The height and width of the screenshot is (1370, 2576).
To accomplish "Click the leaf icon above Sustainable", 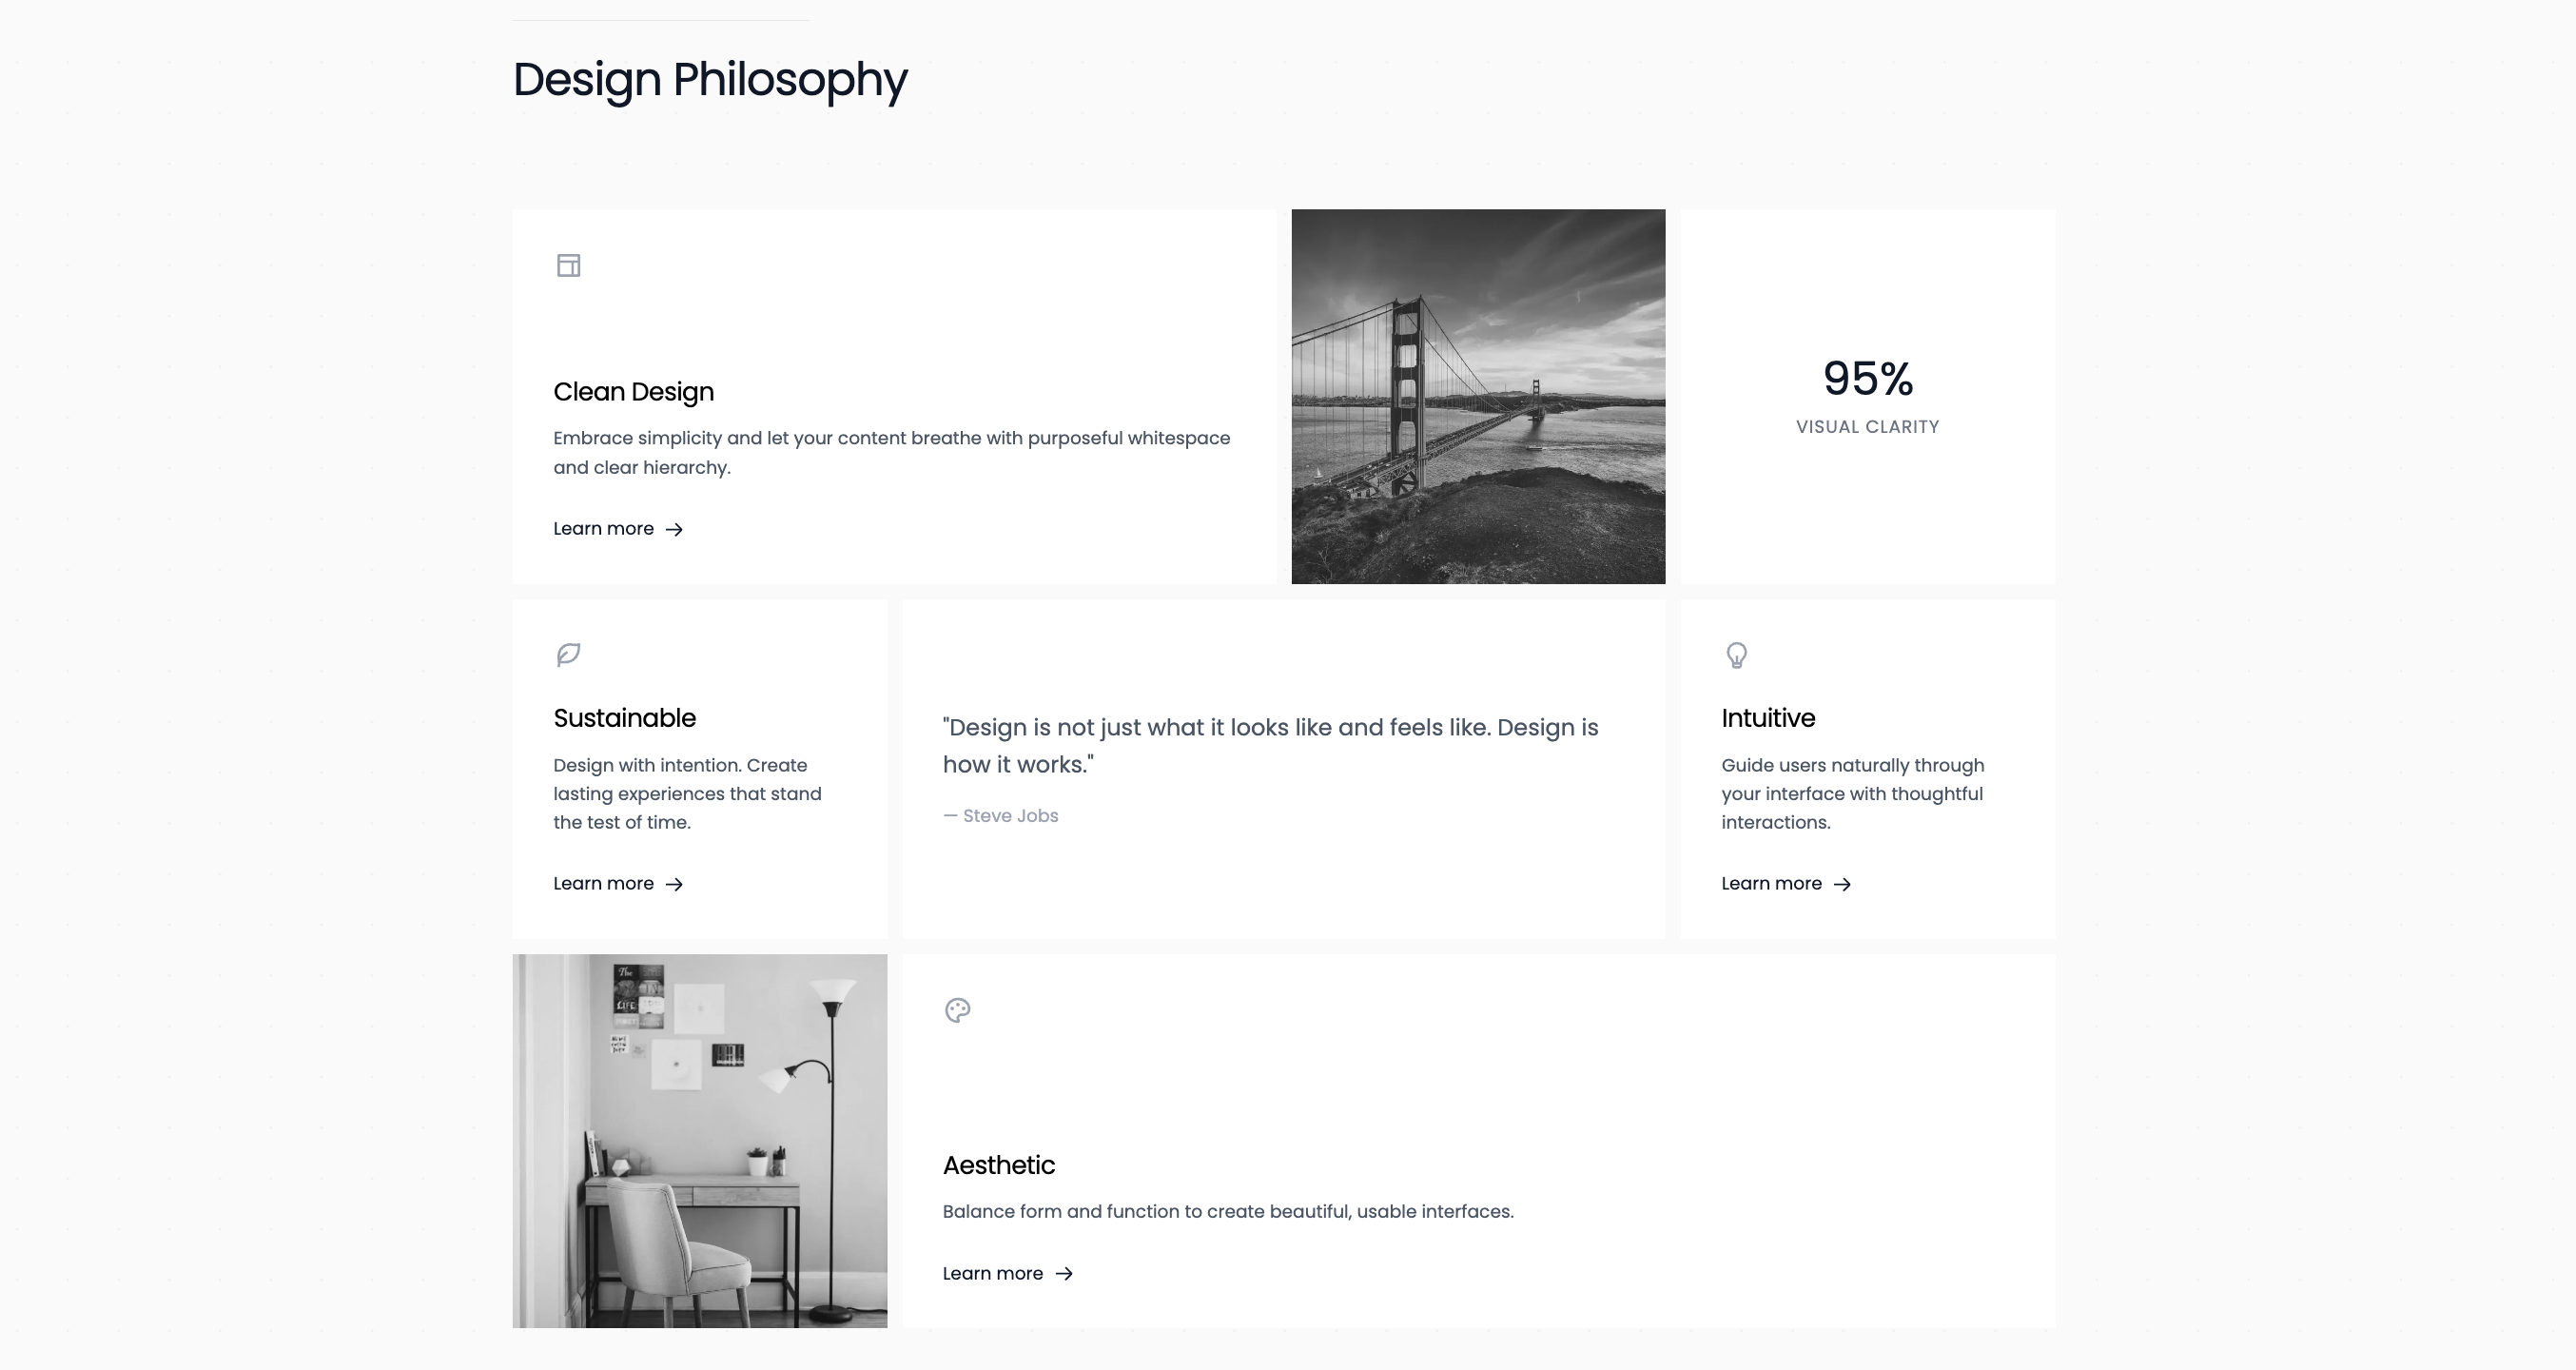I will click(x=568, y=655).
